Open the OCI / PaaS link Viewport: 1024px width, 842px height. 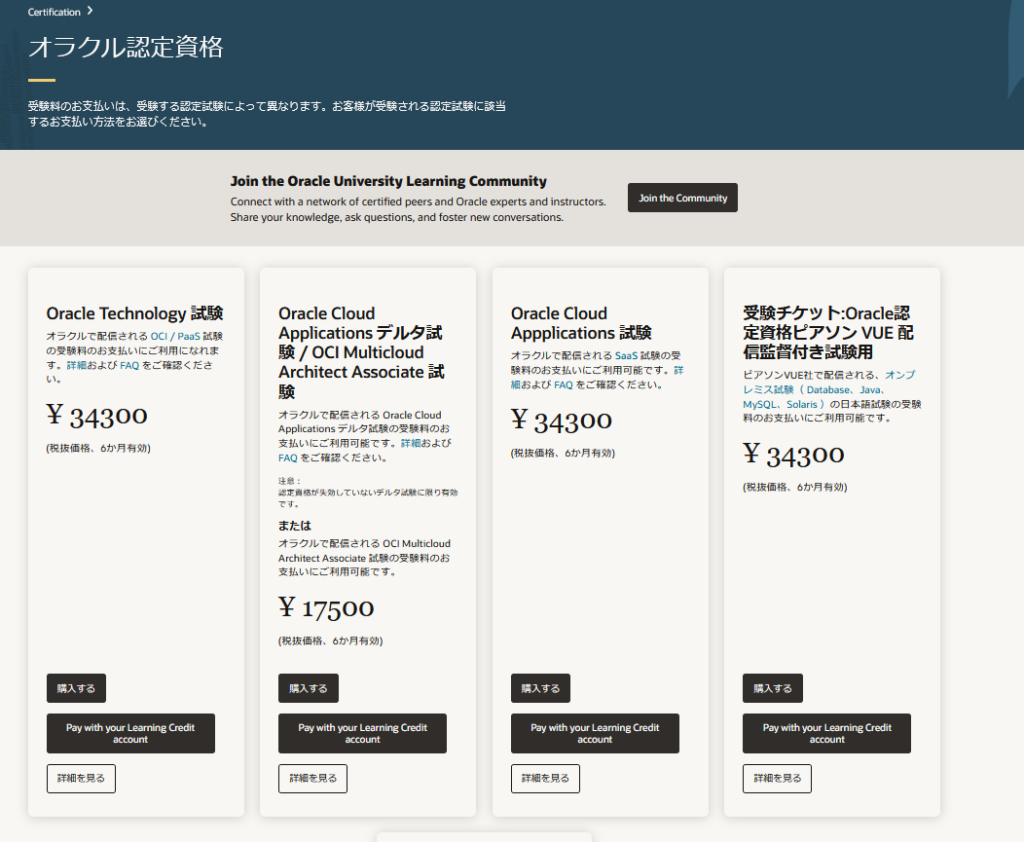click(174, 337)
